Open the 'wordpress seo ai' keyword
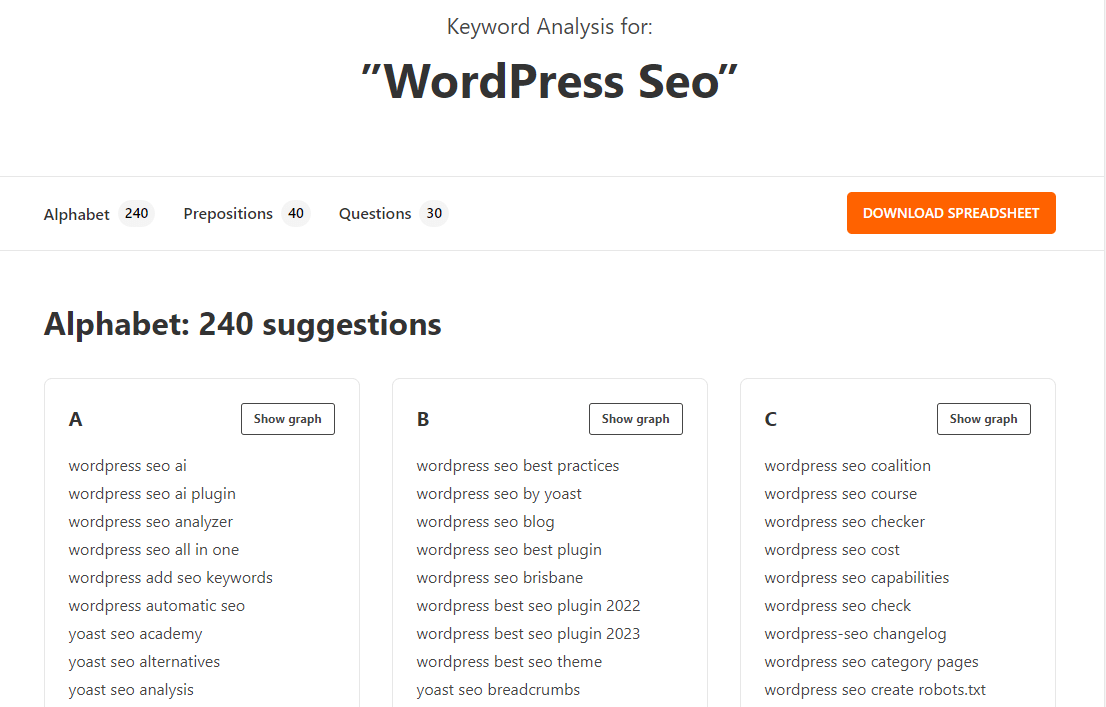Screen dimensions: 1106x707 click(x=127, y=465)
